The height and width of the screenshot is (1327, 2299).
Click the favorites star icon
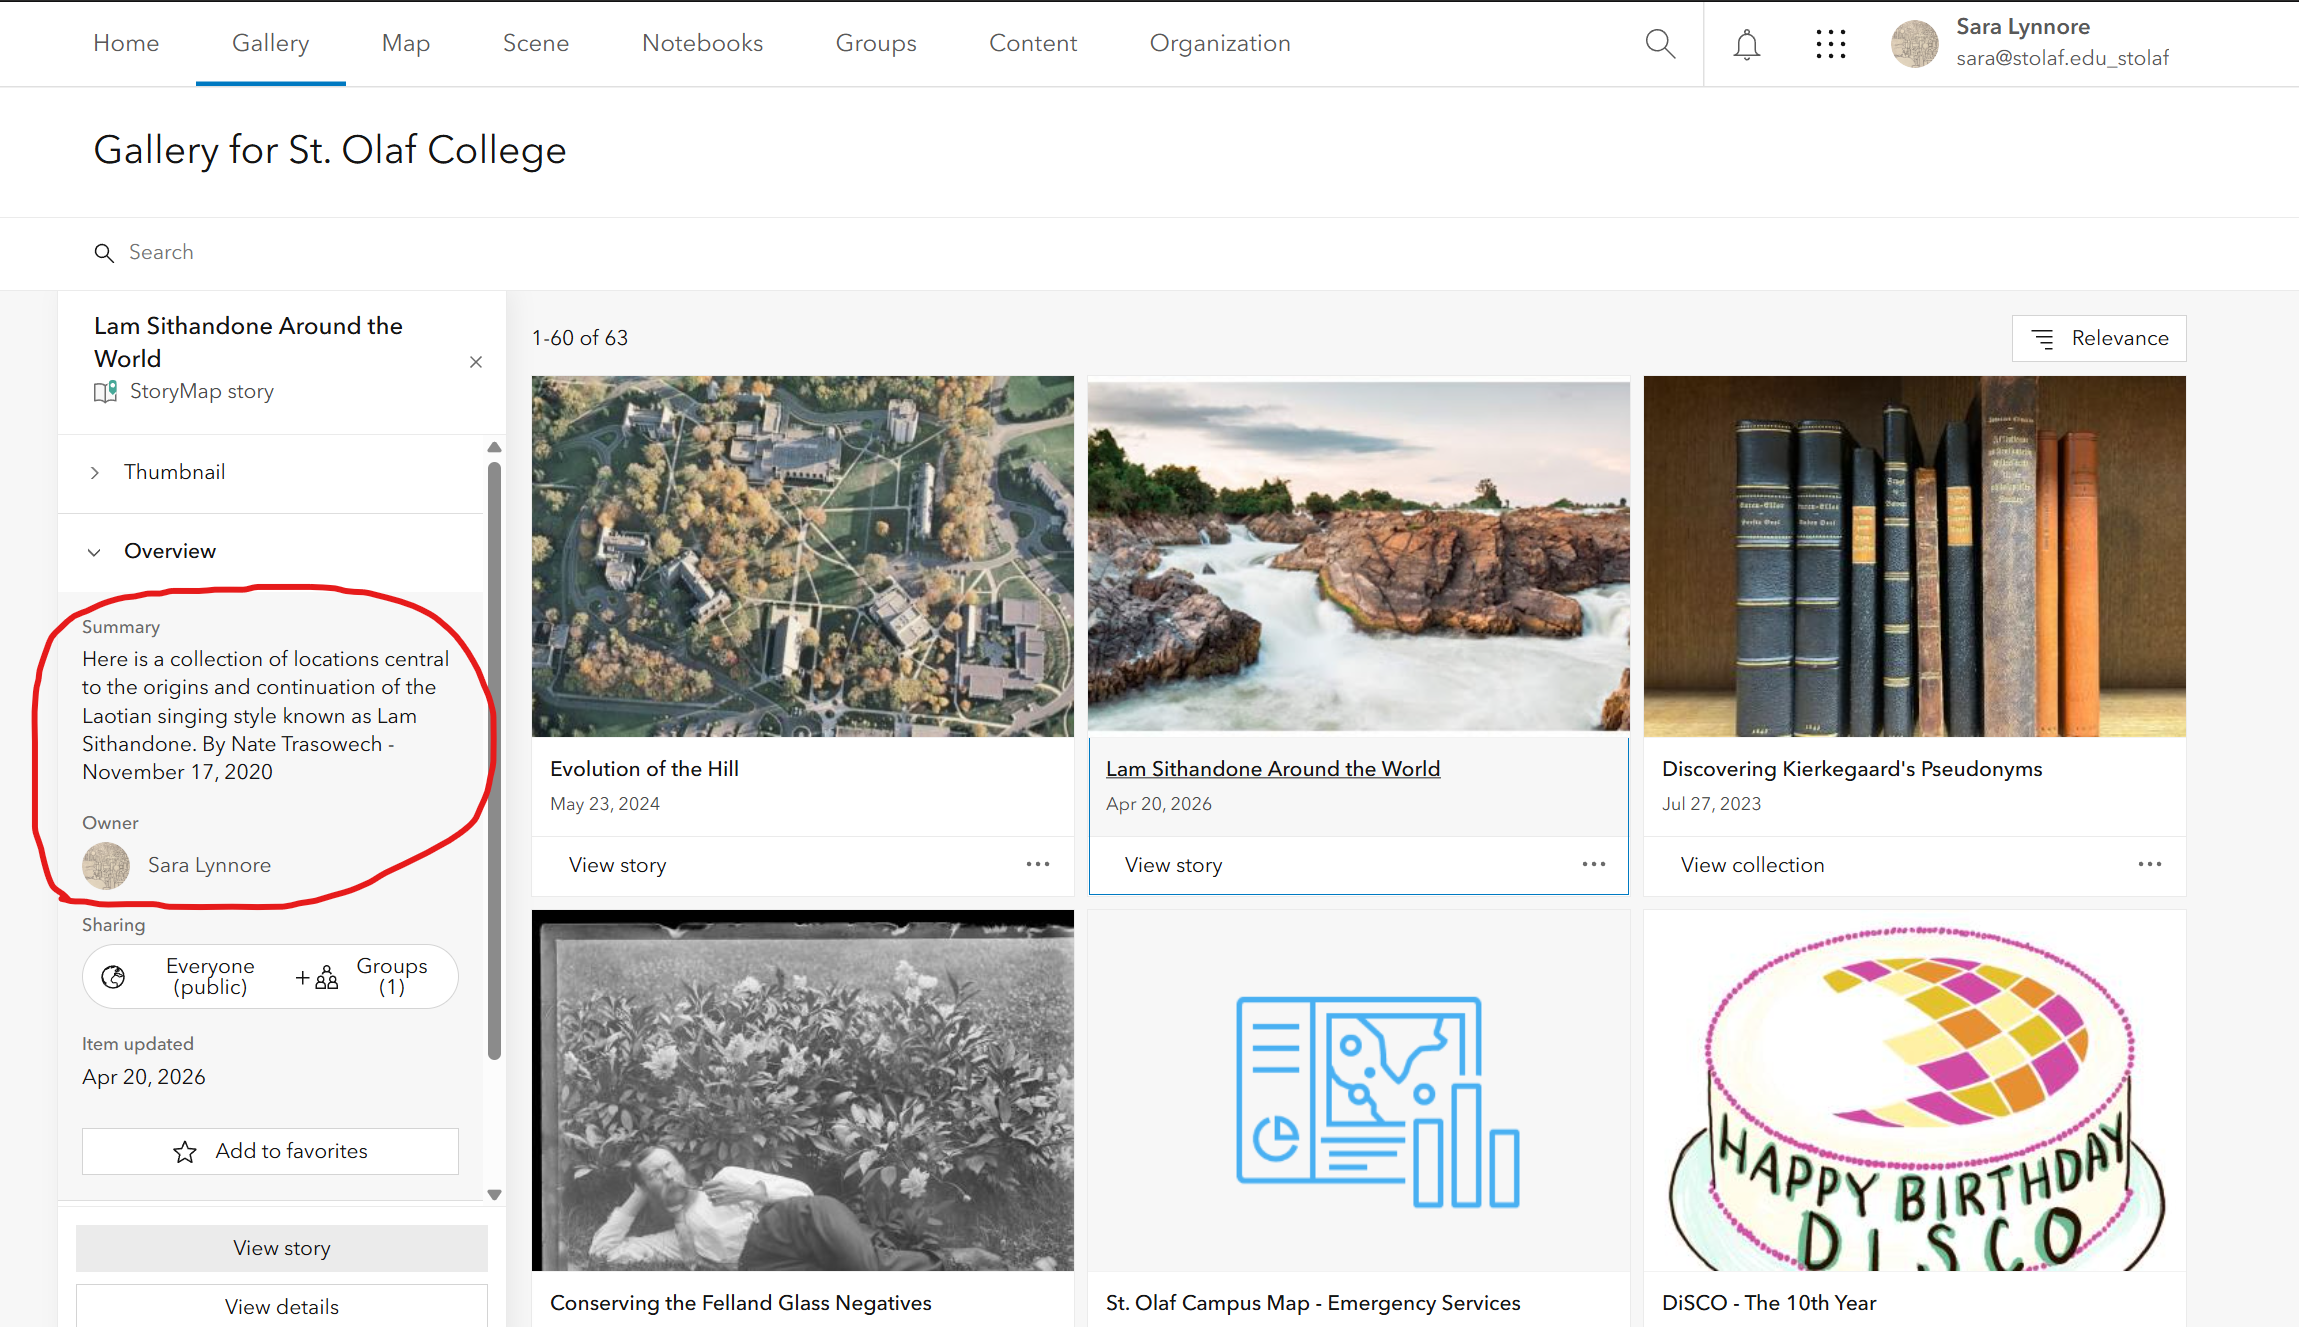coord(185,1152)
